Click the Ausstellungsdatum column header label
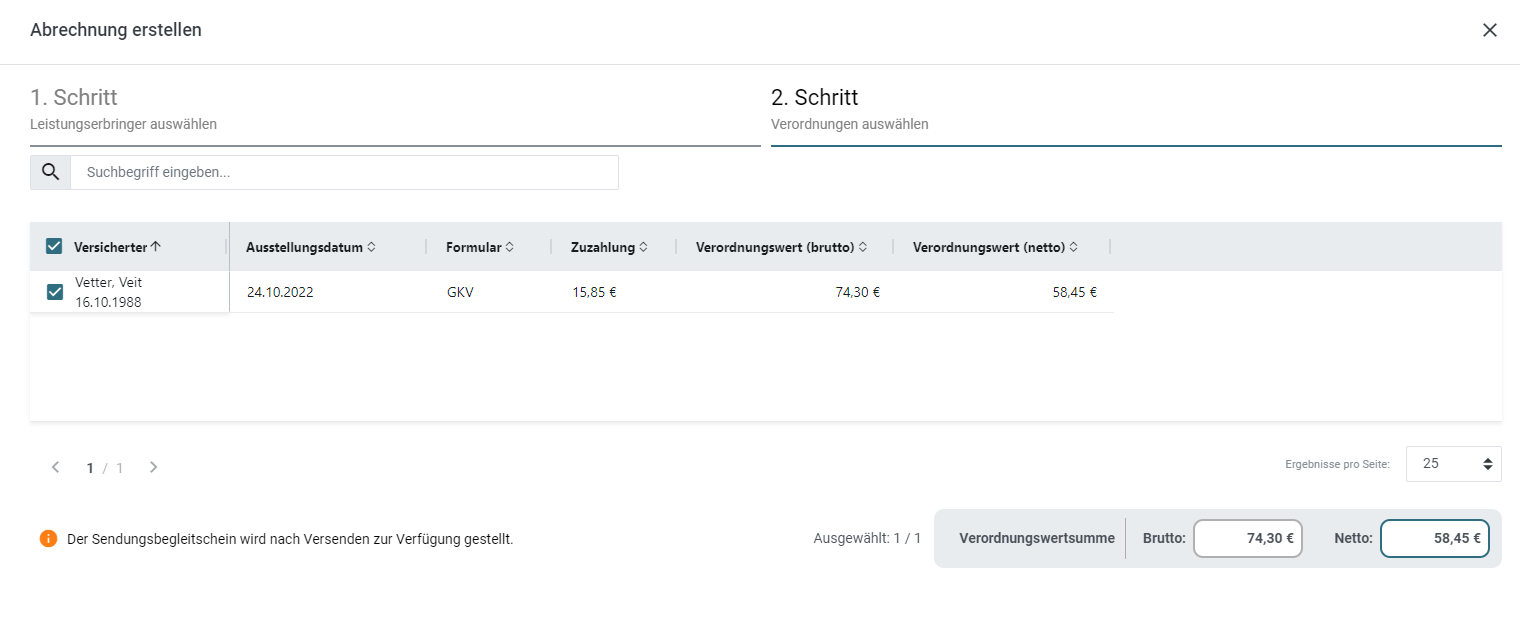This screenshot has width=1520, height=637. click(304, 247)
